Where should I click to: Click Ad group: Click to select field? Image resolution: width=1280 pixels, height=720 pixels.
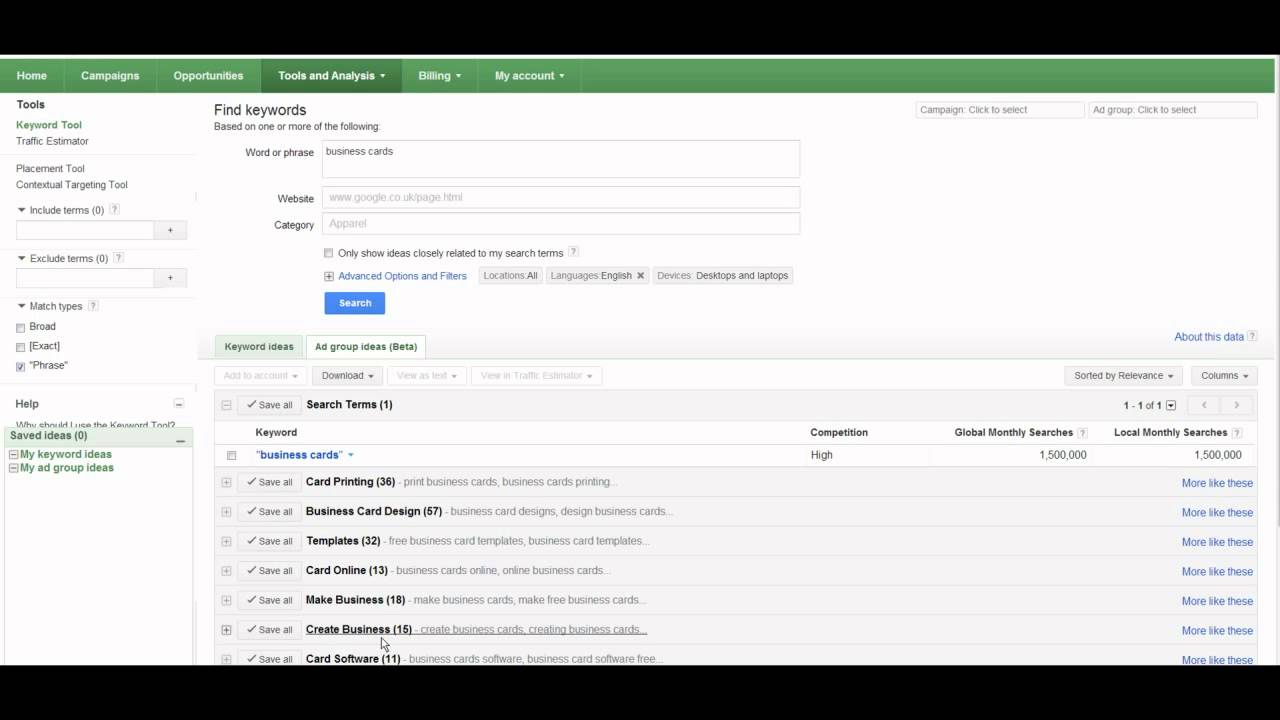[1173, 110]
